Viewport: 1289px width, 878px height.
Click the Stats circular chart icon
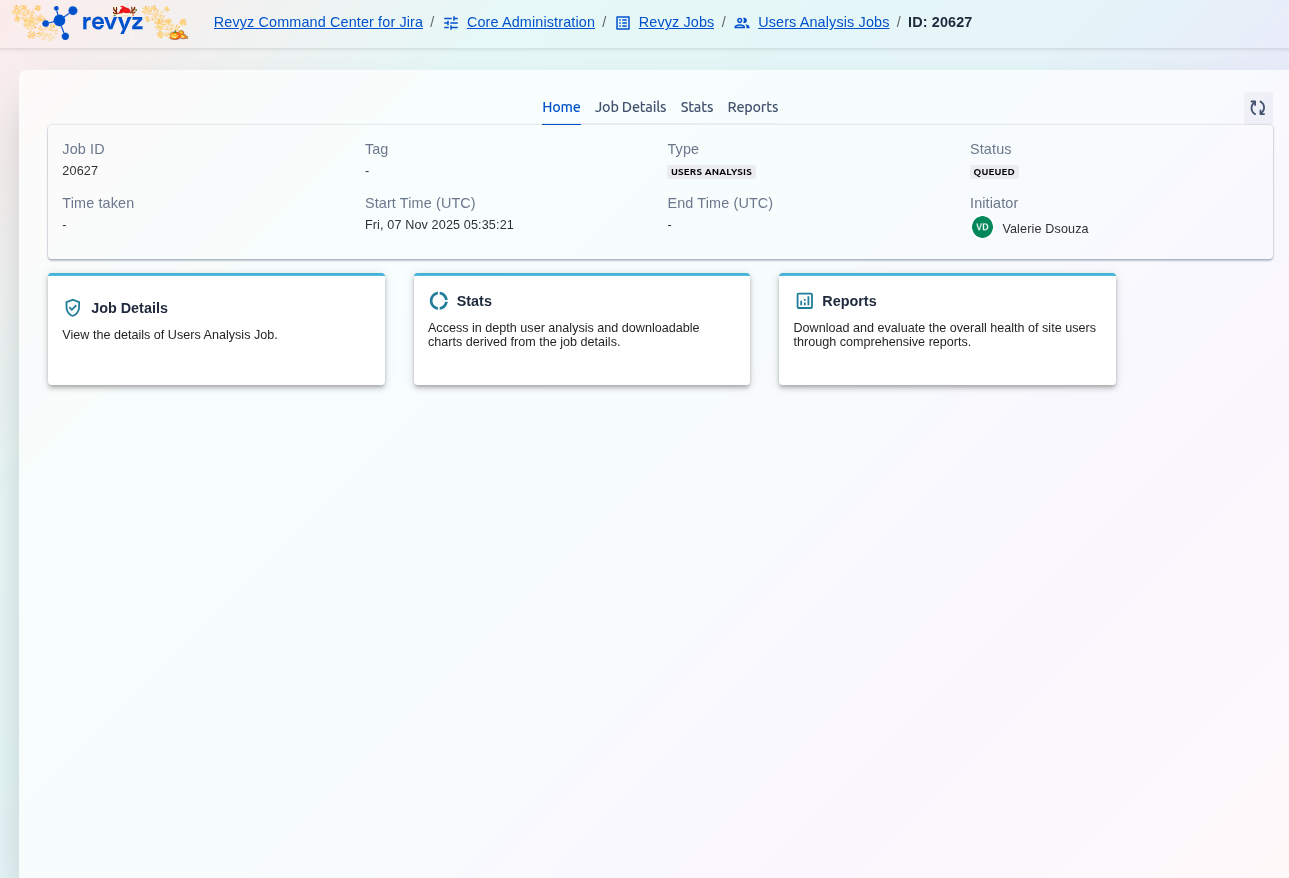pyautogui.click(x=438, y=301)
